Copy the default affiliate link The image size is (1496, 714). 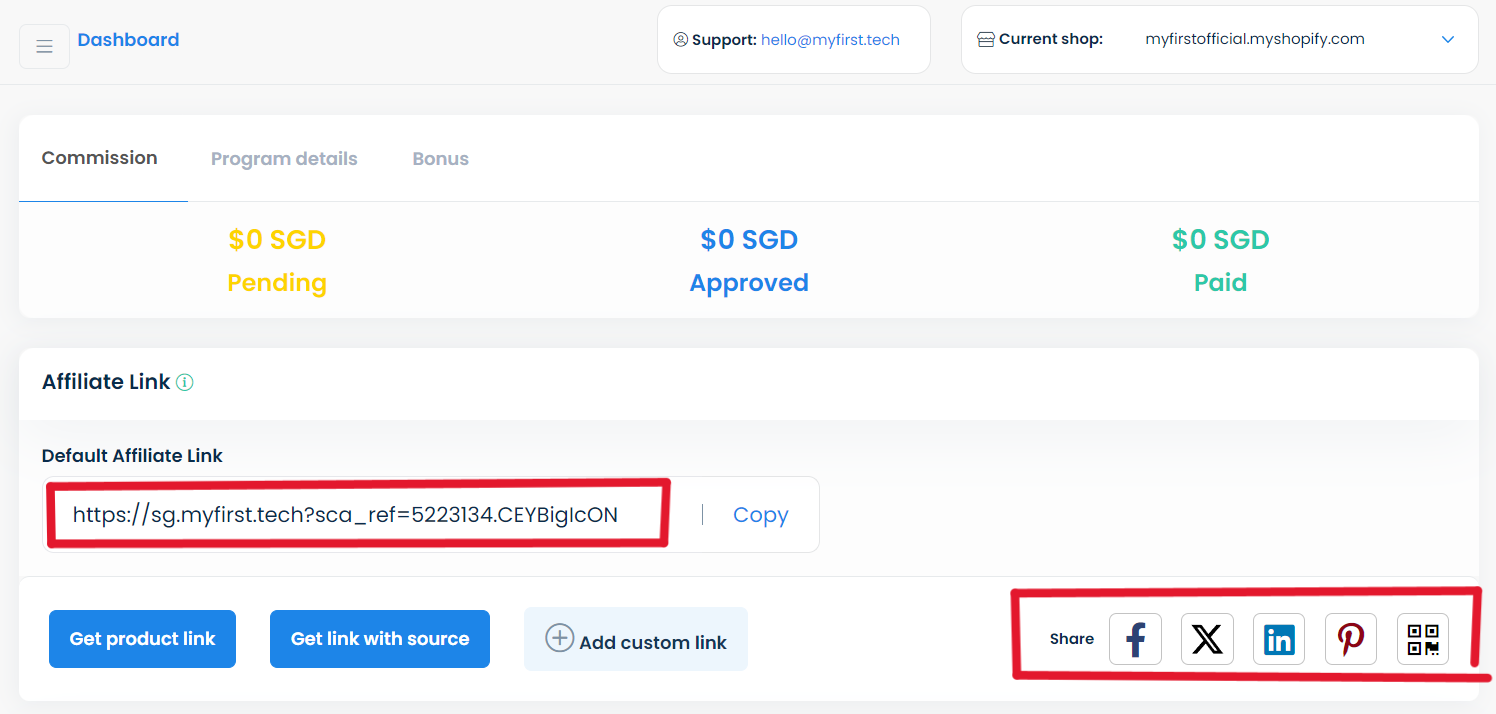click(x=761, y=515)
